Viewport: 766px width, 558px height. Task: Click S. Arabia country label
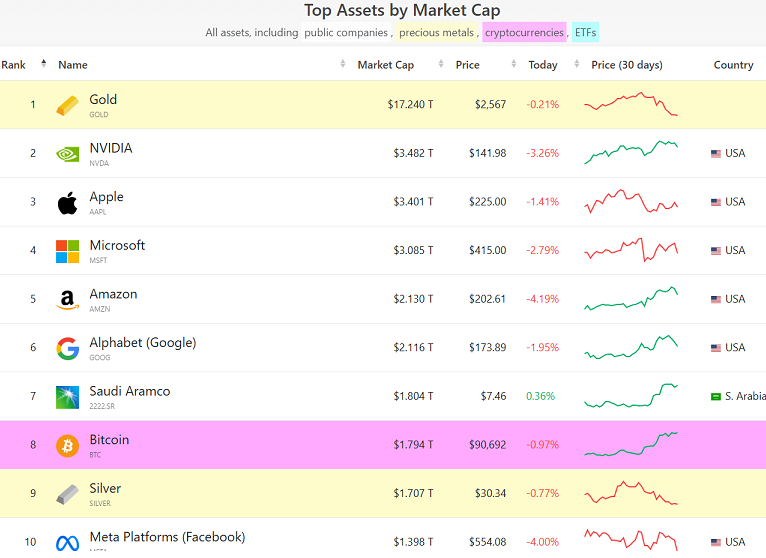[x=745, y=396]
